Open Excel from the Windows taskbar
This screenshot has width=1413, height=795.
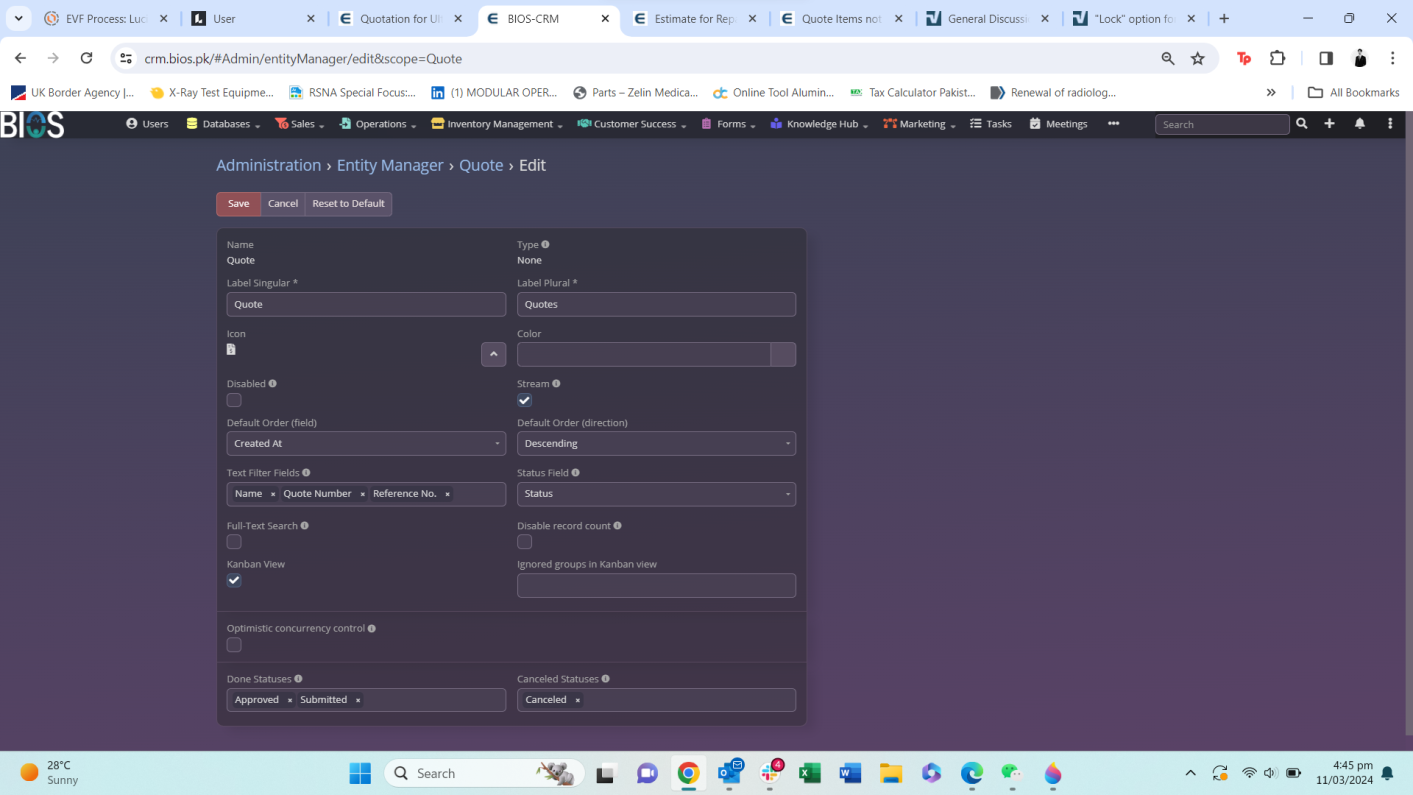click(810, 773)
